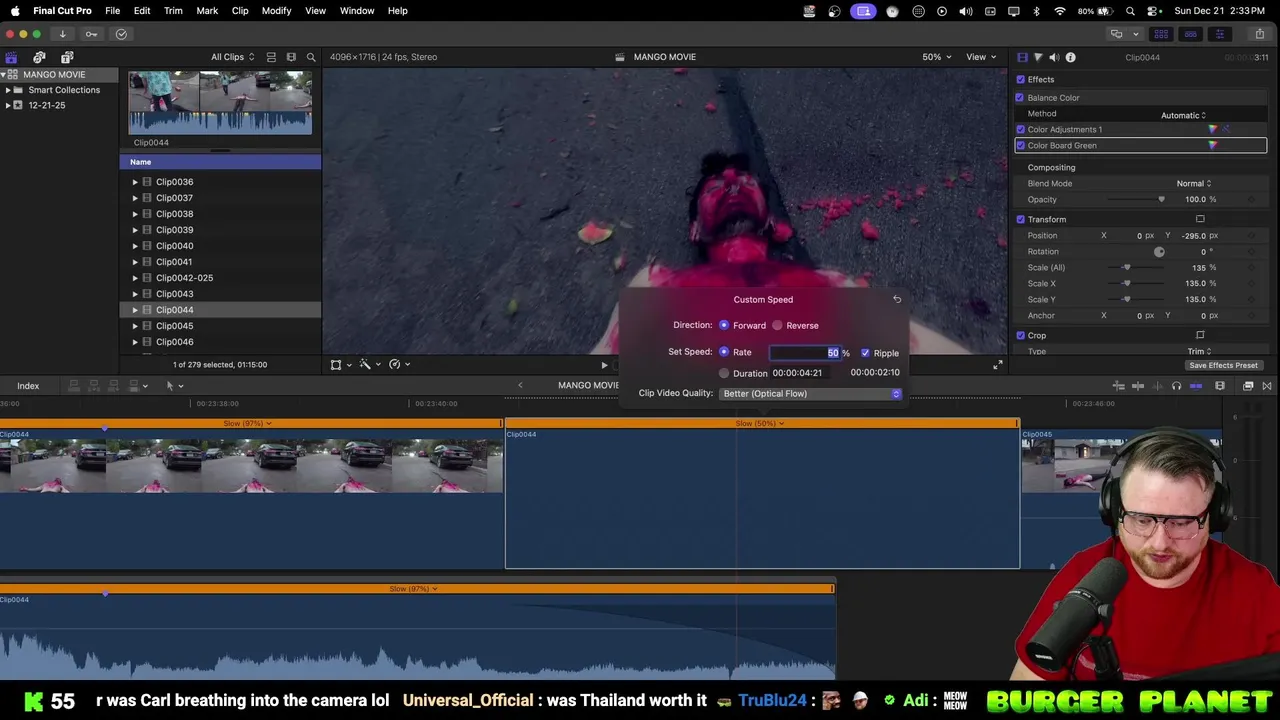Viewport: 1280px width, 720px height.
Task: Open Crop Type Trim dropdown
Action: pyautogui.click(x=1199, y=352)
